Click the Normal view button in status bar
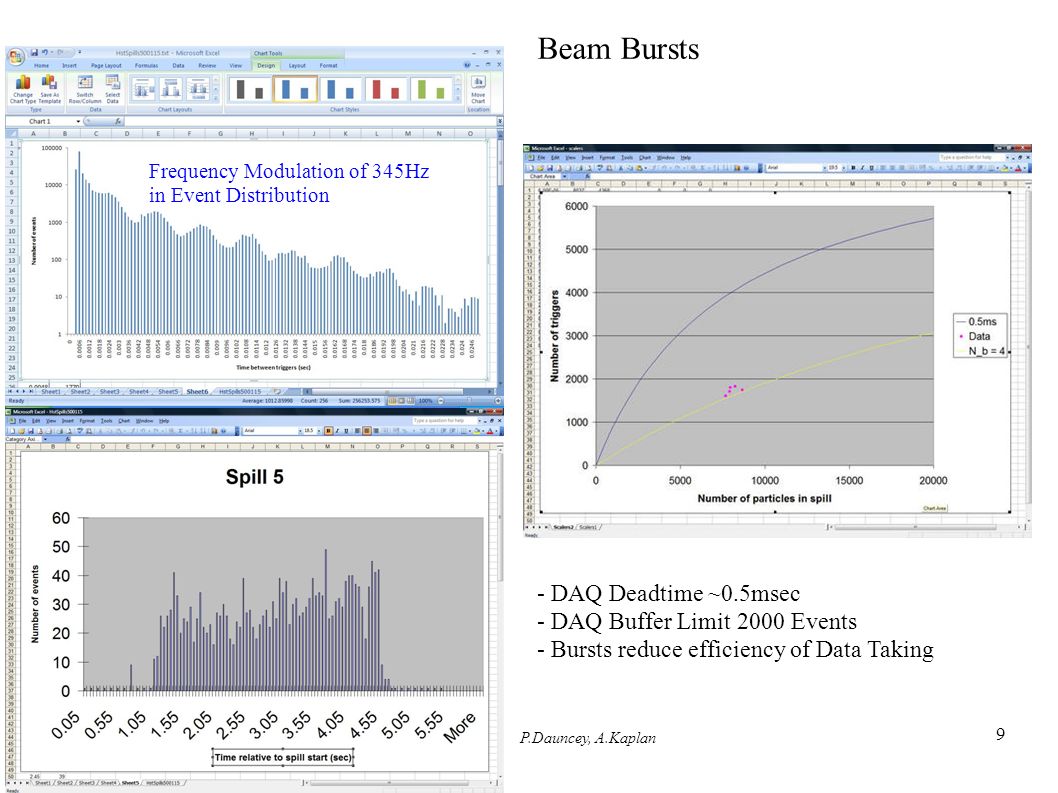This screenshot has height=793, width=1058. tap(392, 401)
